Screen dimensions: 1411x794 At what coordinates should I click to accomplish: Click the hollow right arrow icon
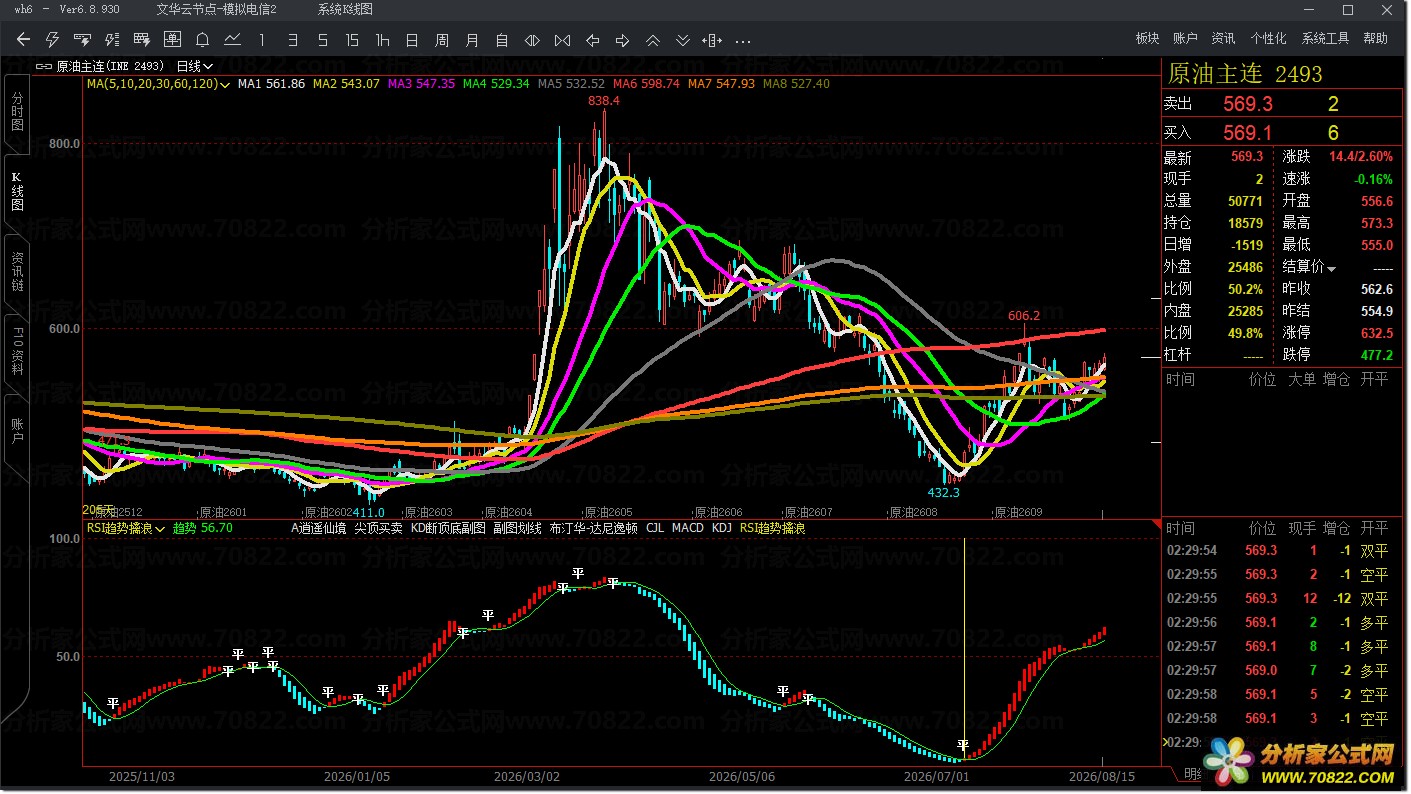tap(622, 40)
